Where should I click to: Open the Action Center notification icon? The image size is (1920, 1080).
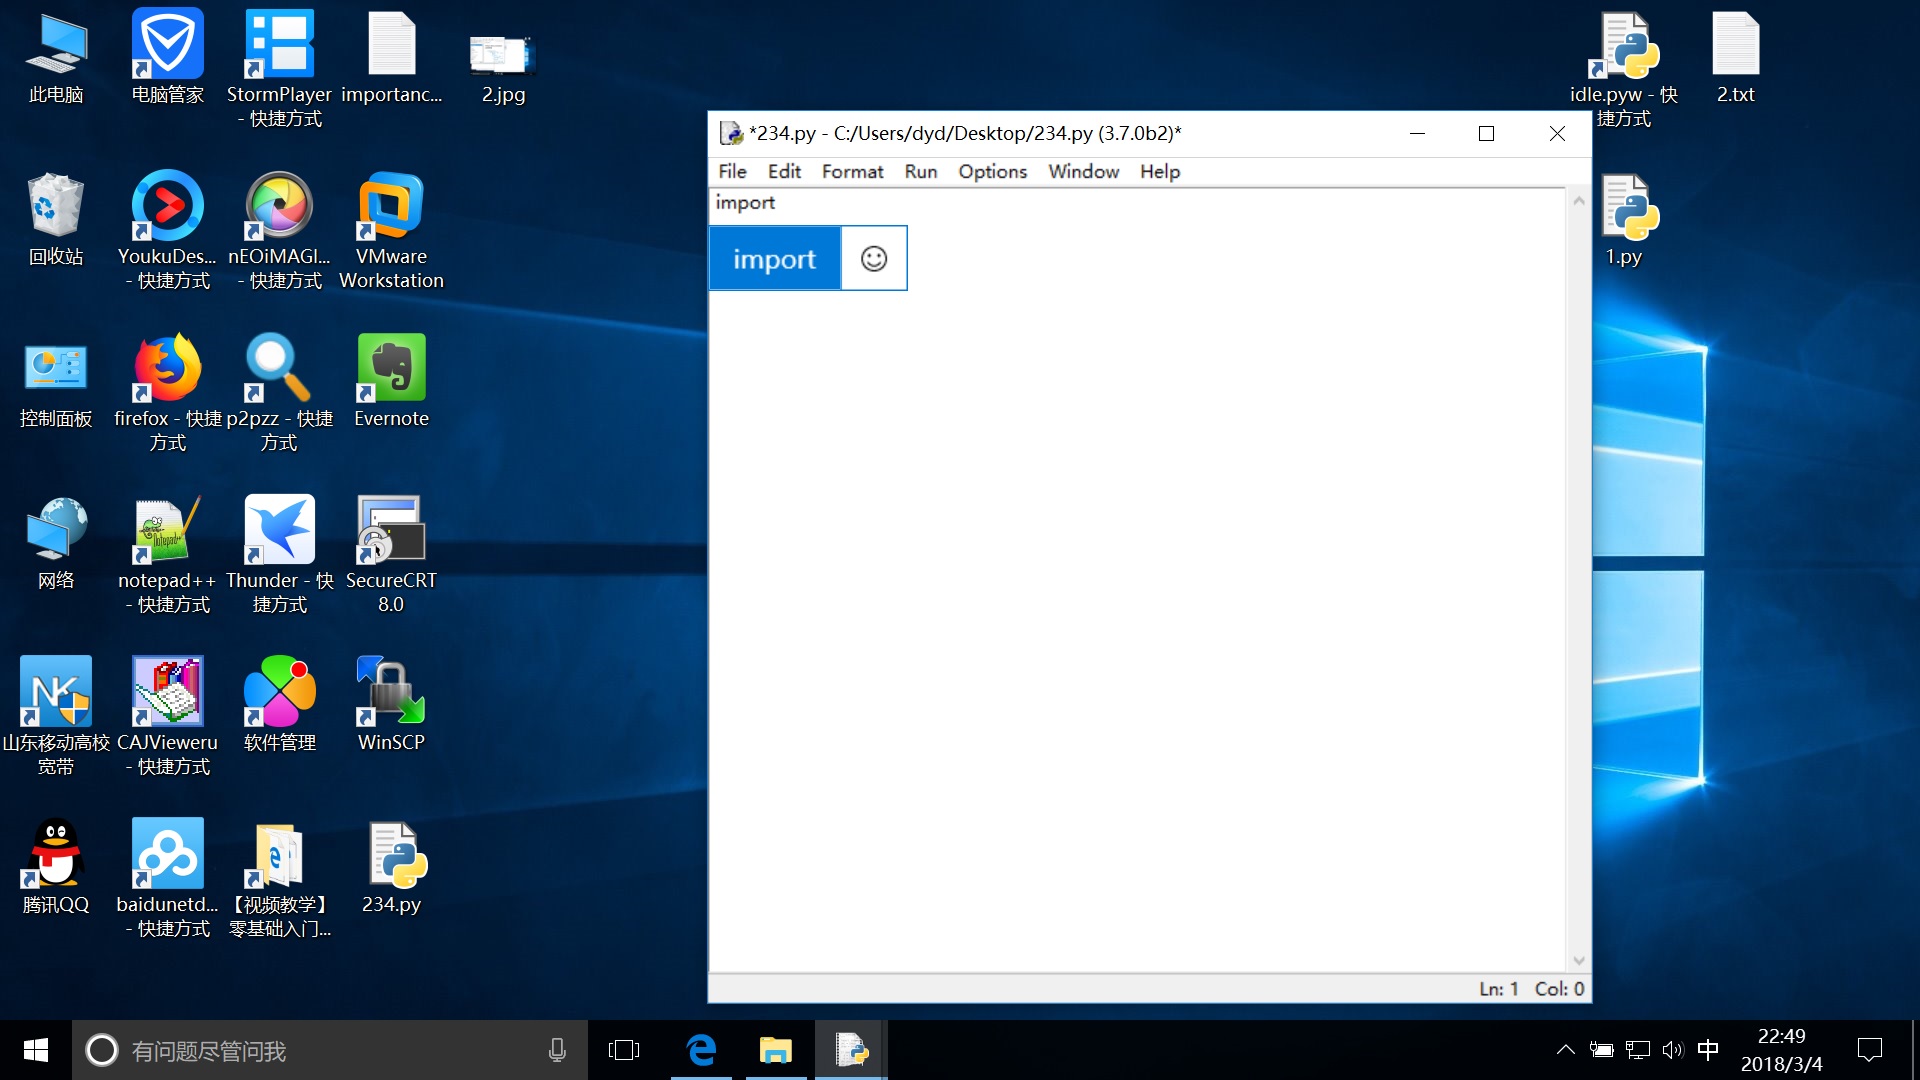coord(1870,1050)
